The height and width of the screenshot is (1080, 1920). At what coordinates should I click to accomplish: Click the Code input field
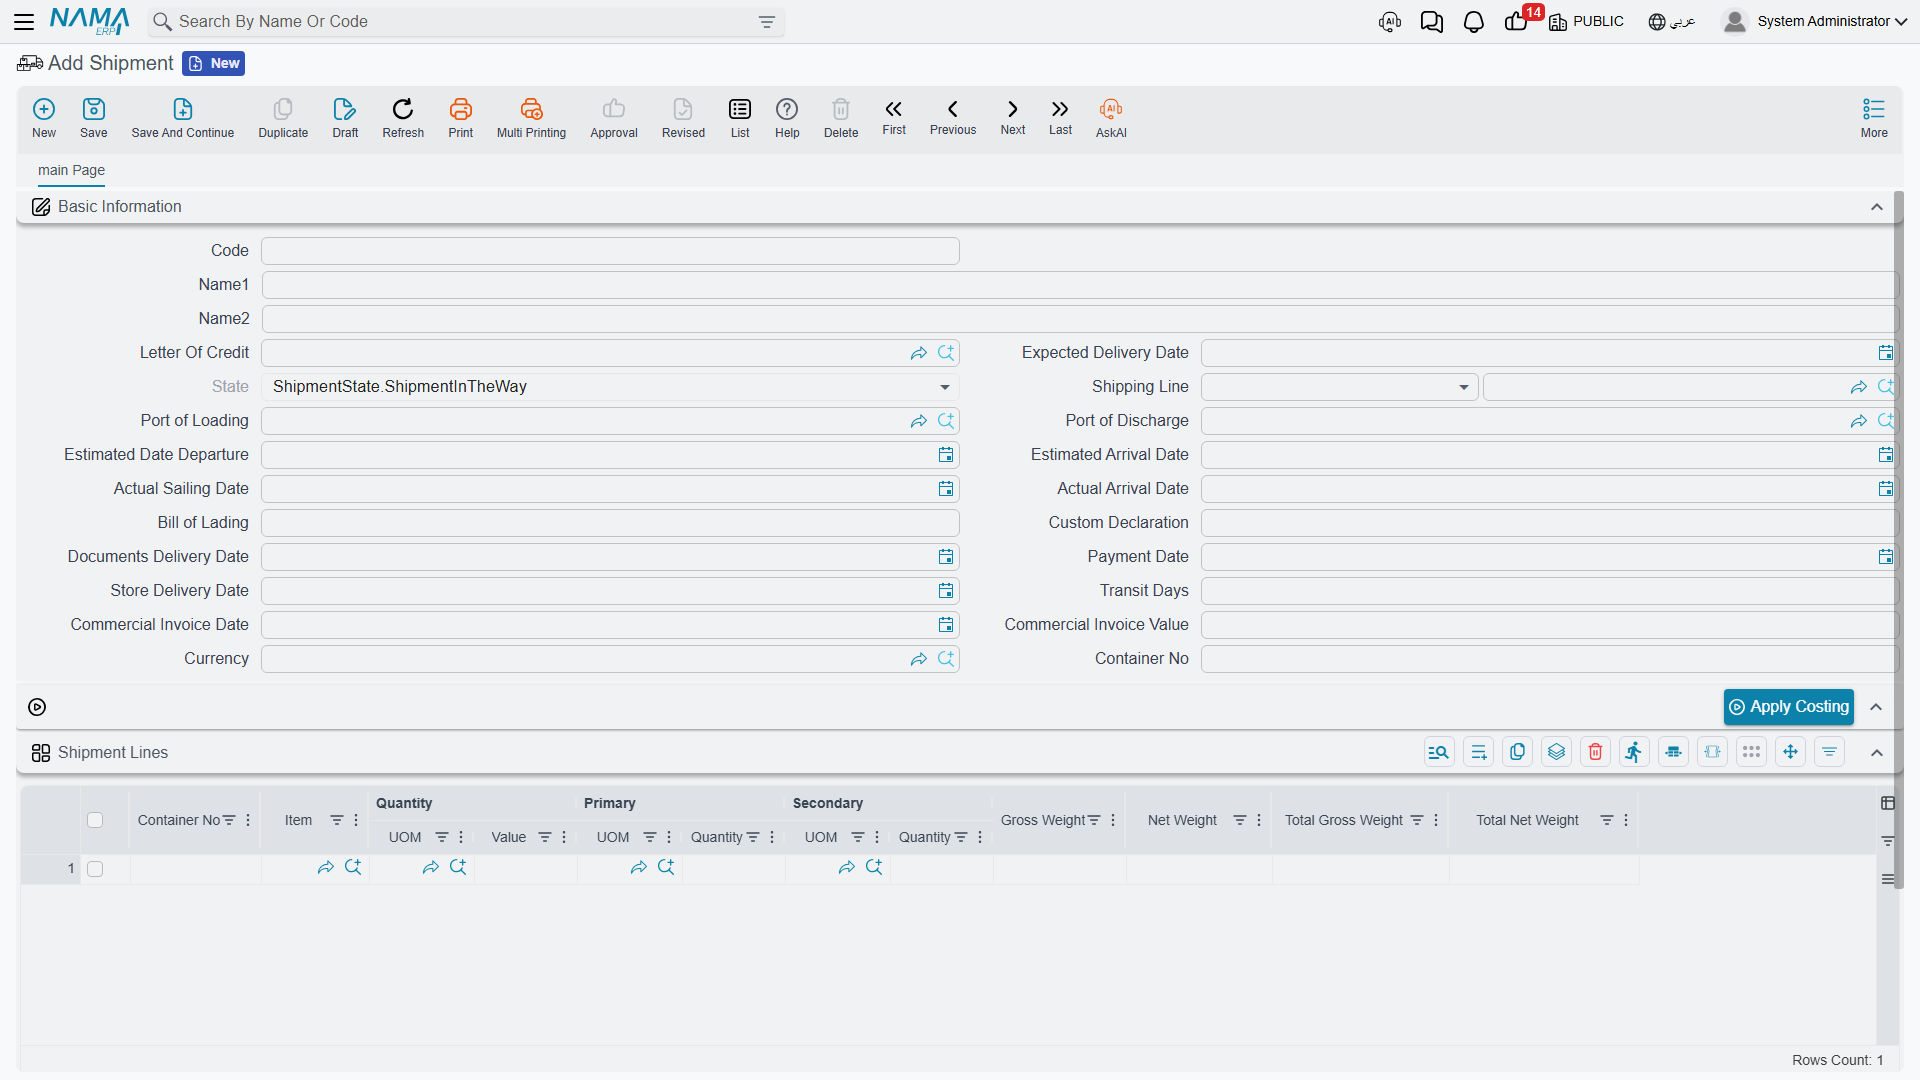[x=610, y=251]
